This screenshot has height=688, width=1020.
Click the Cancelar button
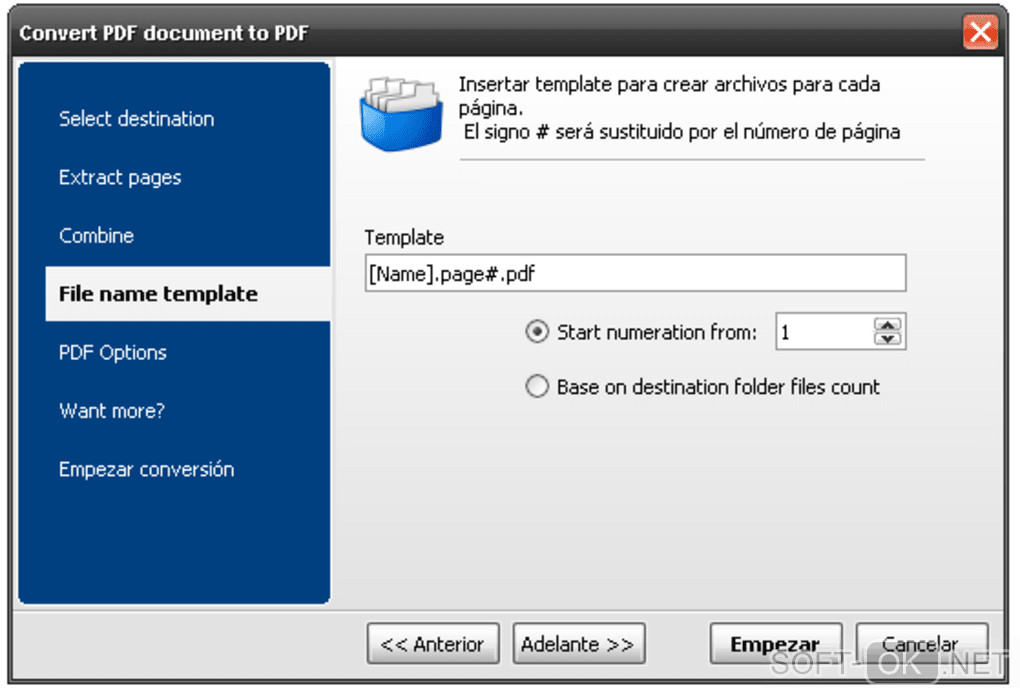pos(921,645)
